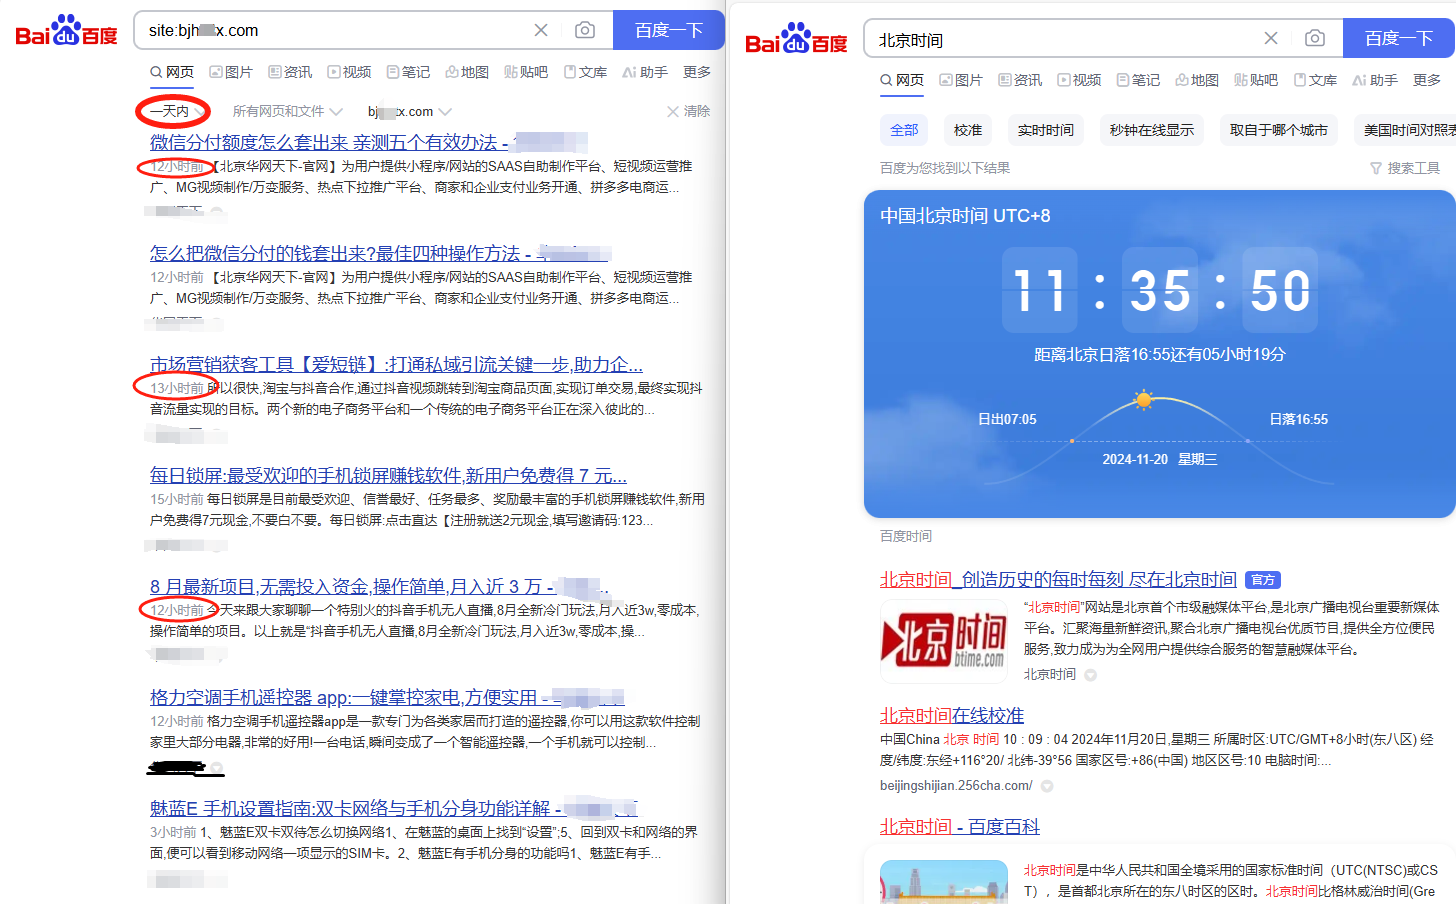The height and width of the screenshot is (904, 1456).
Task: Click the 官方 badge beside 北京时间 result
Action: [1264, 580]
